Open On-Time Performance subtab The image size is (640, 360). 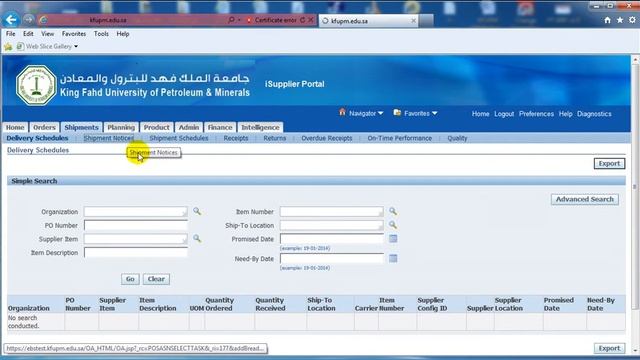(x=400, y=138)
